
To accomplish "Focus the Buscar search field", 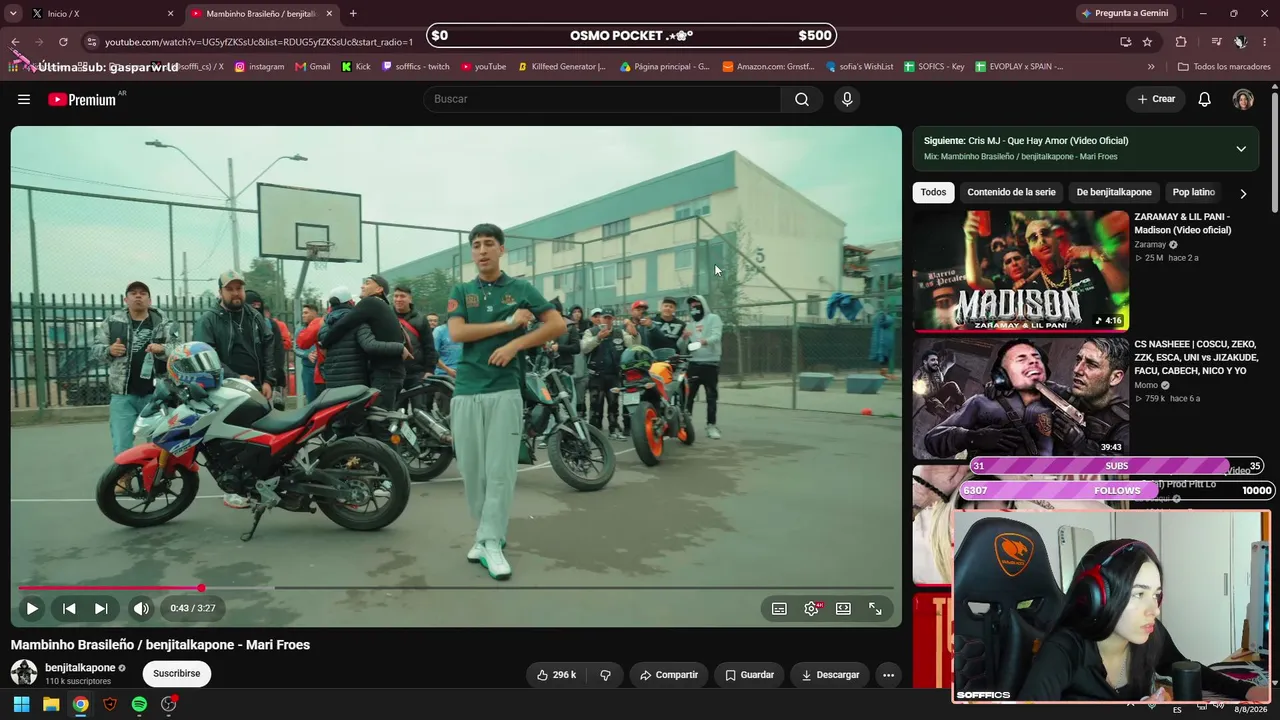I will [x=602, y=99].
